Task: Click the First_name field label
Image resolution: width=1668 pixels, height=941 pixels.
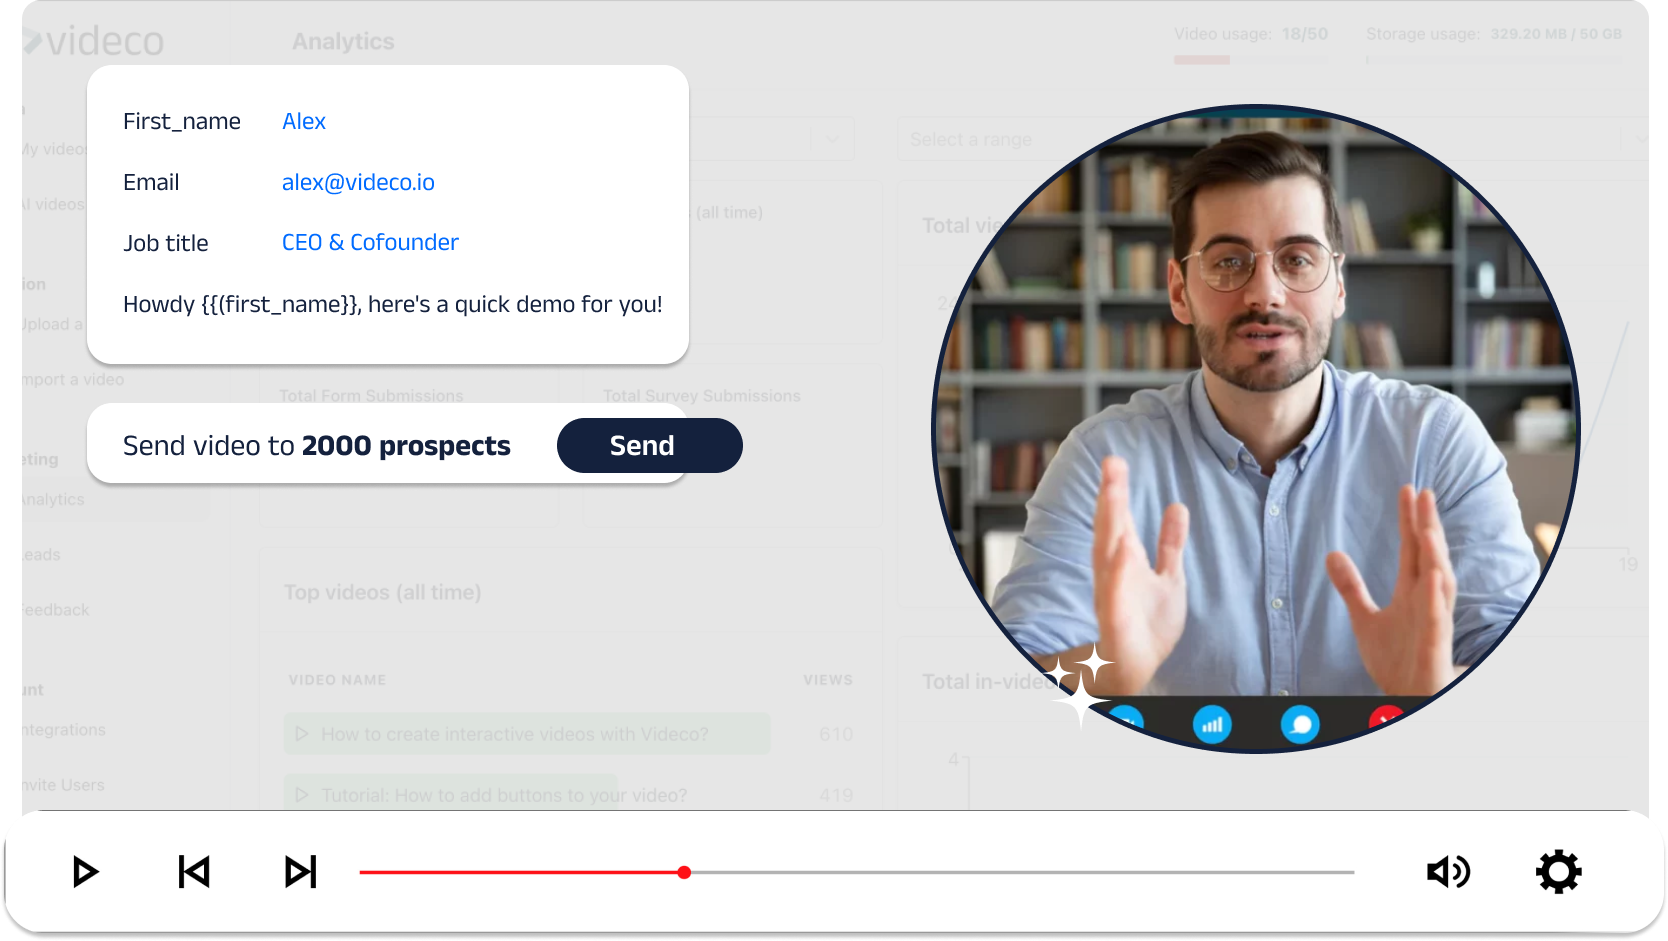Action: coord(182,121)
